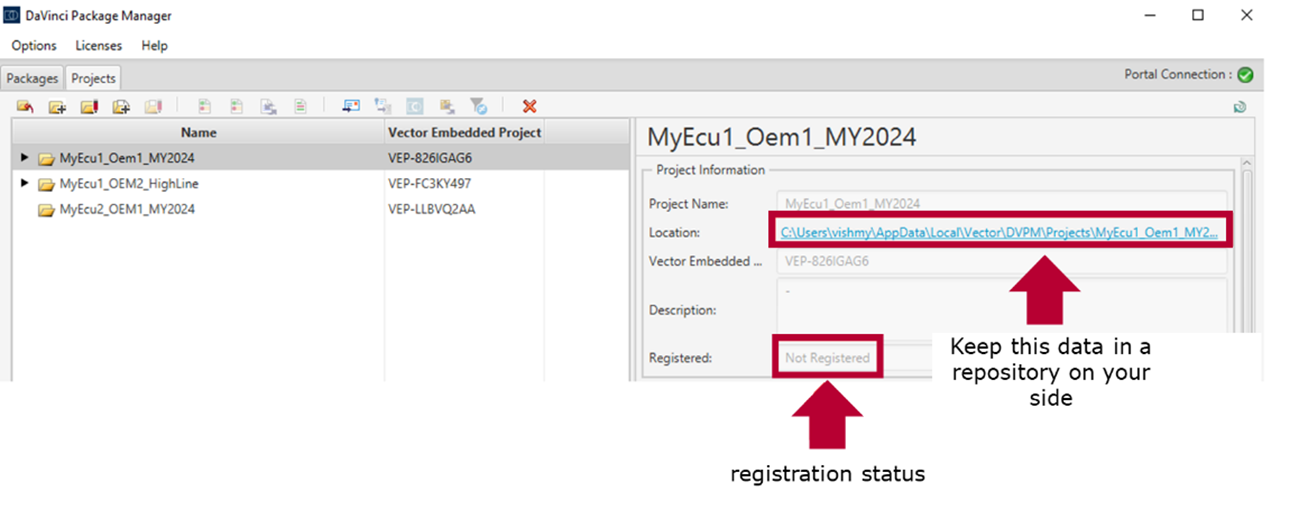Click the folder with red pencil icon
The width and height of the screenshot is (1299, 510).
point(89,106)
